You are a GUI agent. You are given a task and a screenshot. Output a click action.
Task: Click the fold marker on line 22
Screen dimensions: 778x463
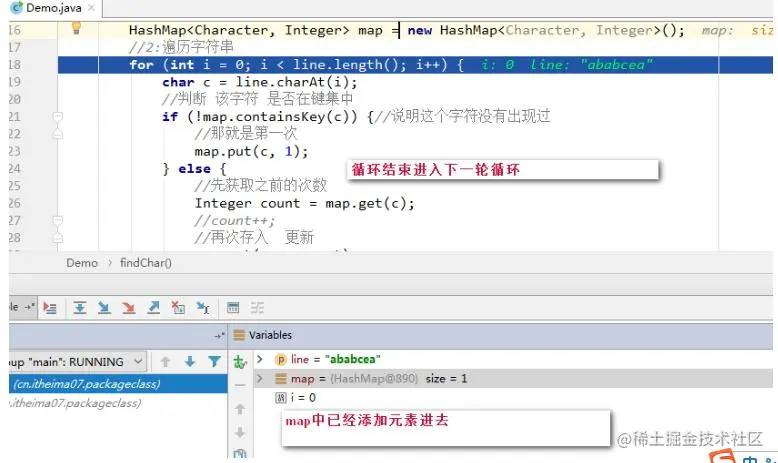(x=58, y=133)
